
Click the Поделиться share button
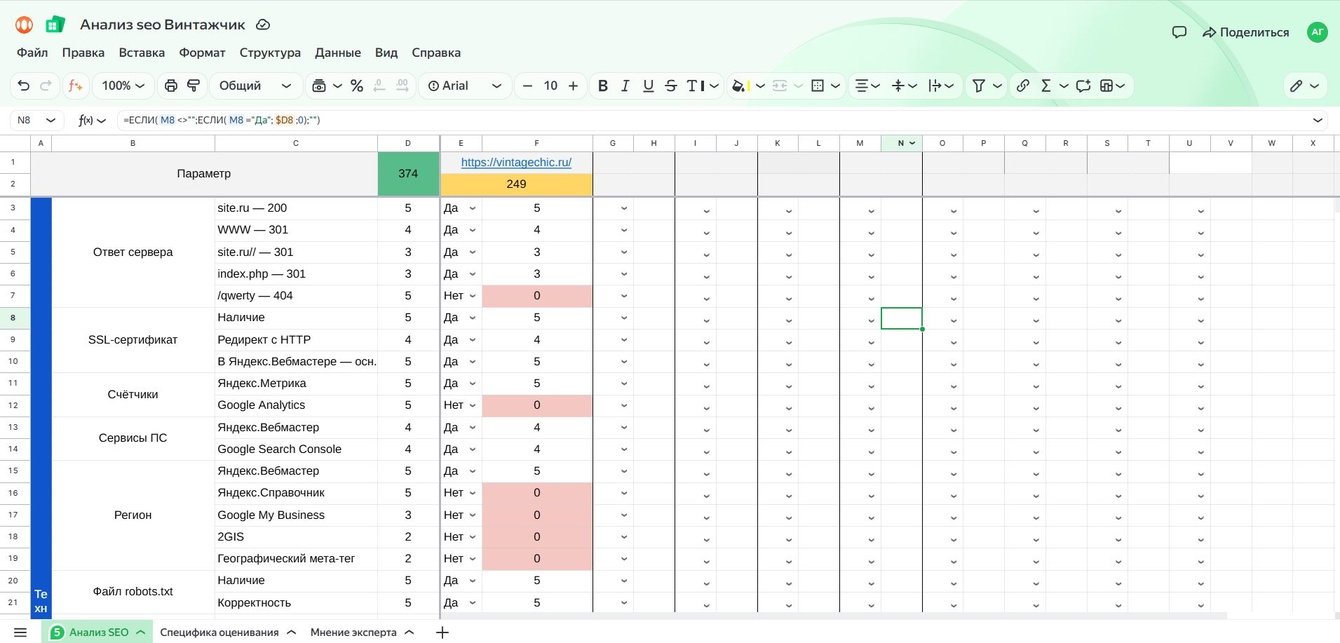[x=1245, y=32]
